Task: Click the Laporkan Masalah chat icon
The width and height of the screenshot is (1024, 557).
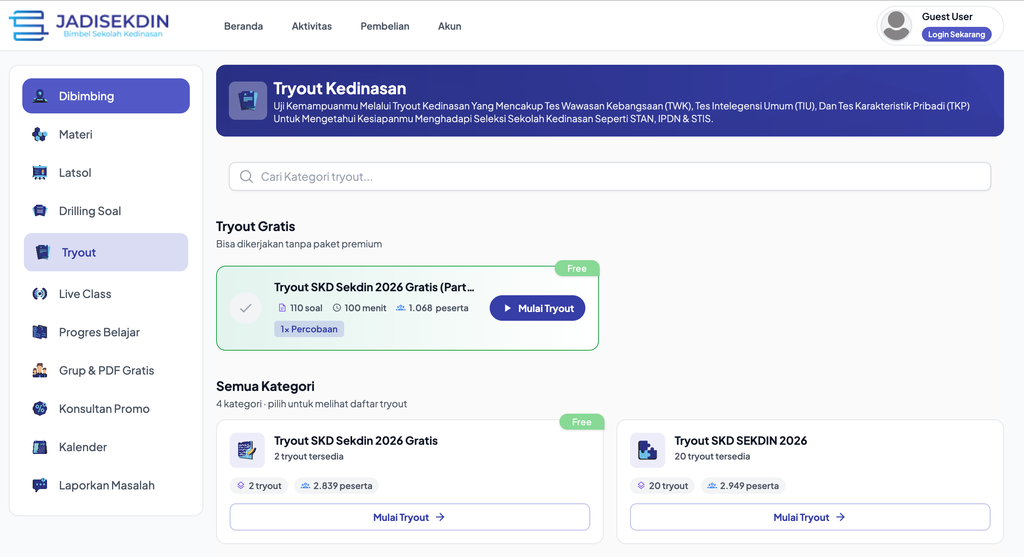Action: click(x=40, y=485)
